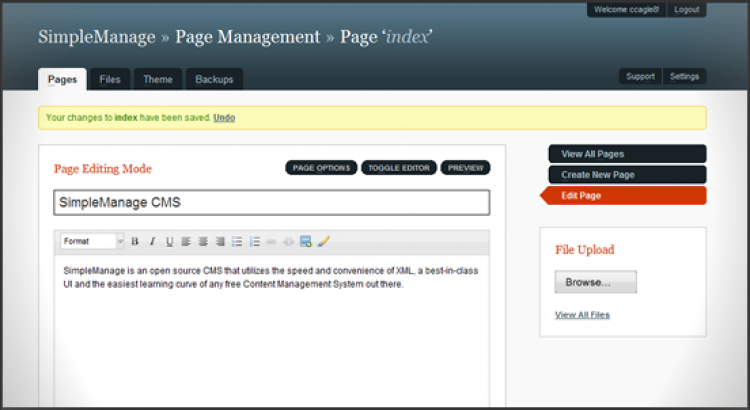The width and height of the screenshot is (750, 410).
Task: Open Page Options
Action: click(321, 168)
